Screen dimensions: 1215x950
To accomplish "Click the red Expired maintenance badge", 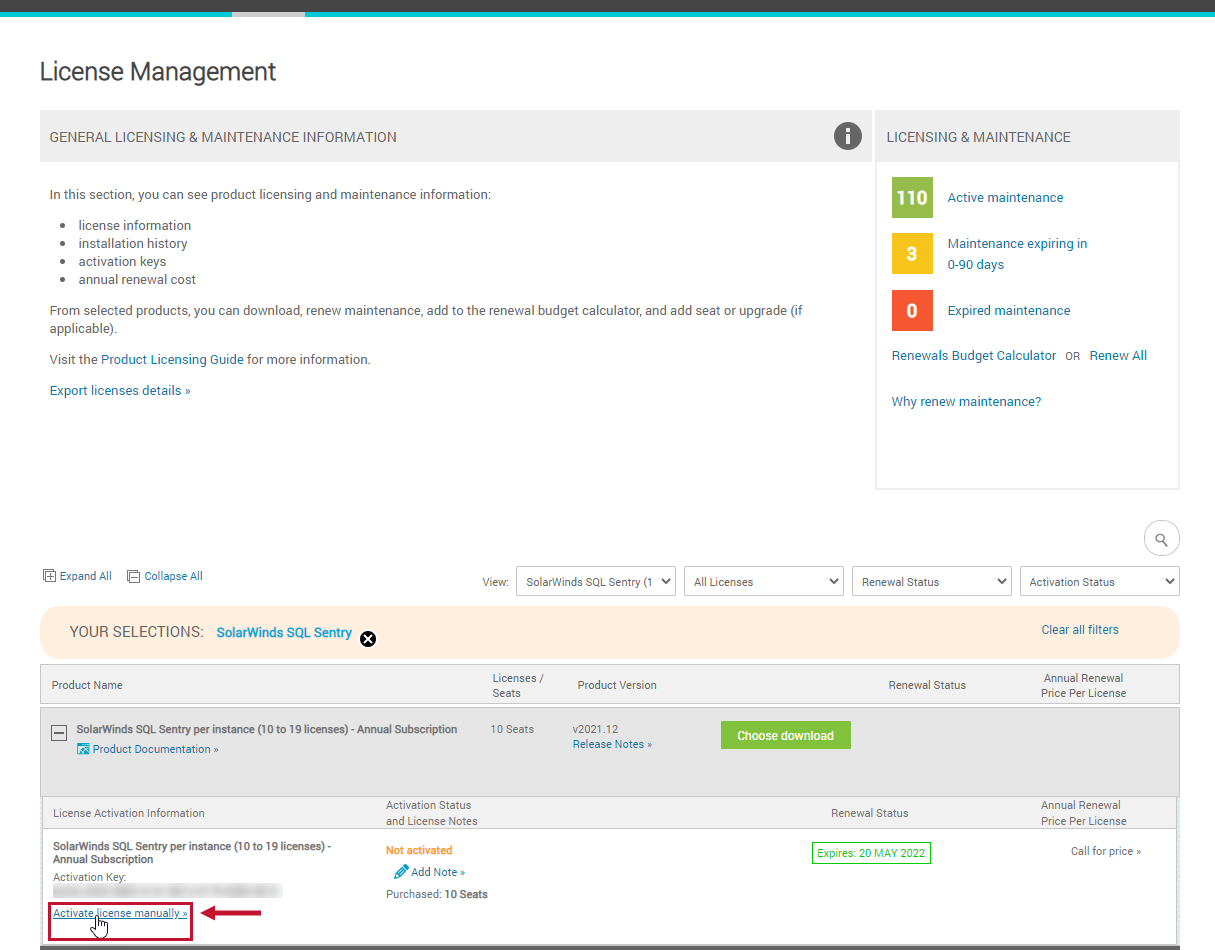I will click(x=911, y=310).
